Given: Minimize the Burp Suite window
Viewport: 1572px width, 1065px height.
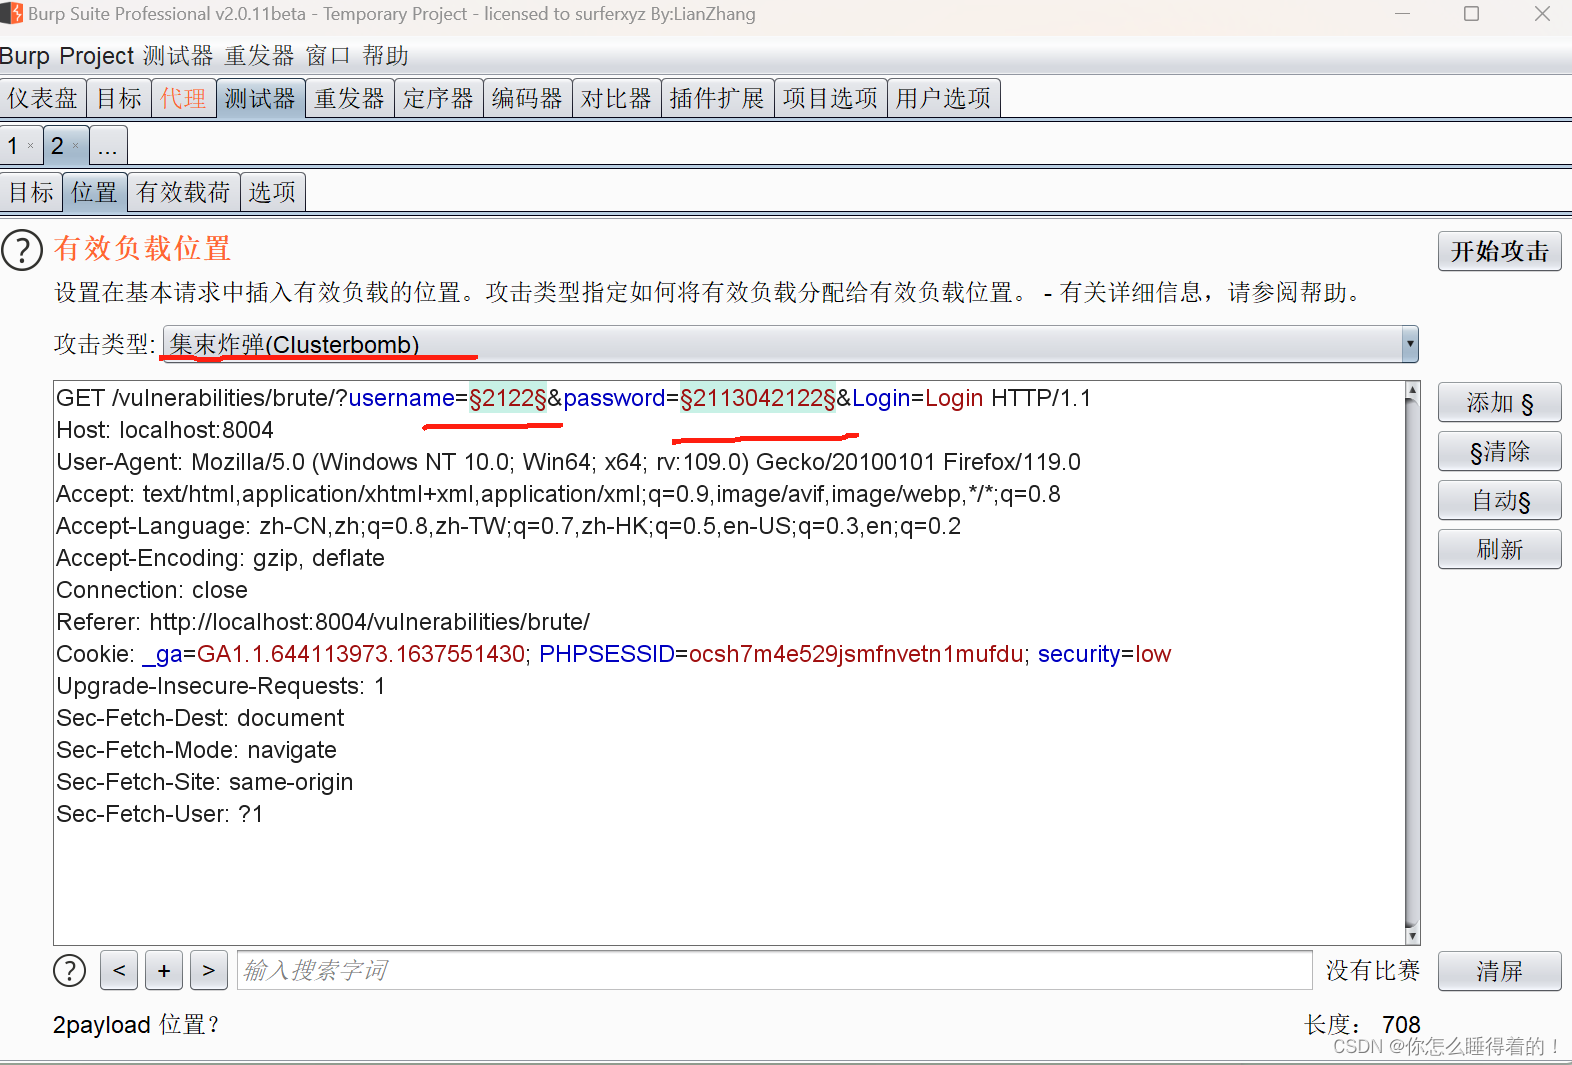Looking at the screenshot, I should click(1402, 14).
